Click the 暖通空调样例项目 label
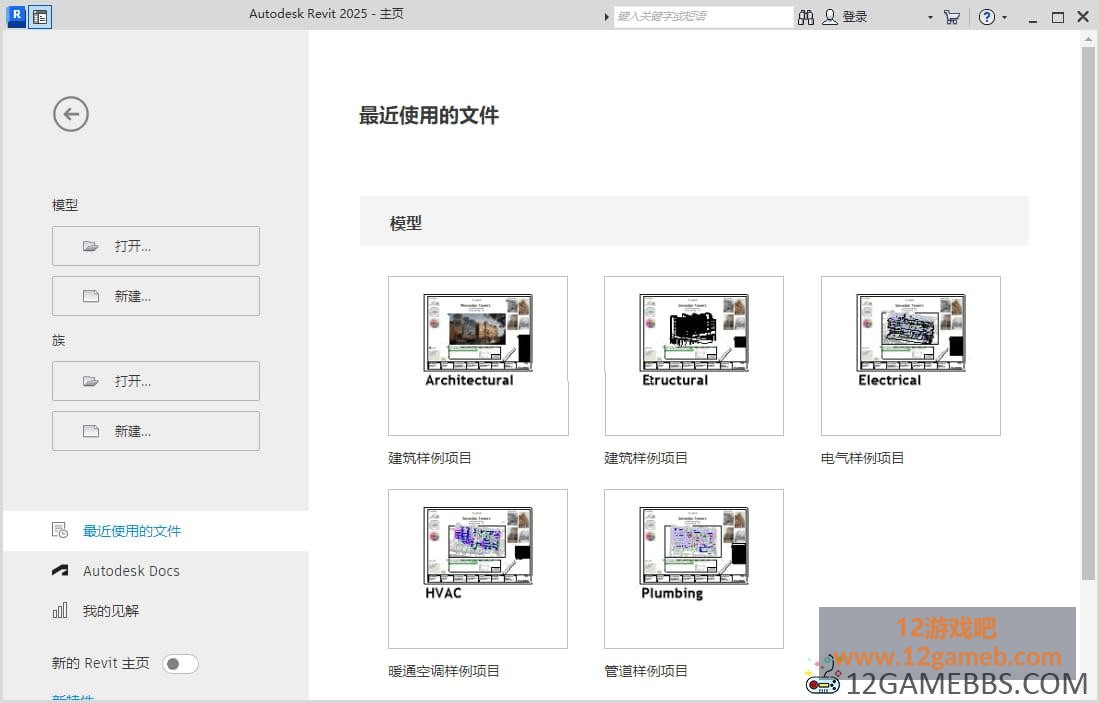The image size is (1099, 703). point(444,671)
